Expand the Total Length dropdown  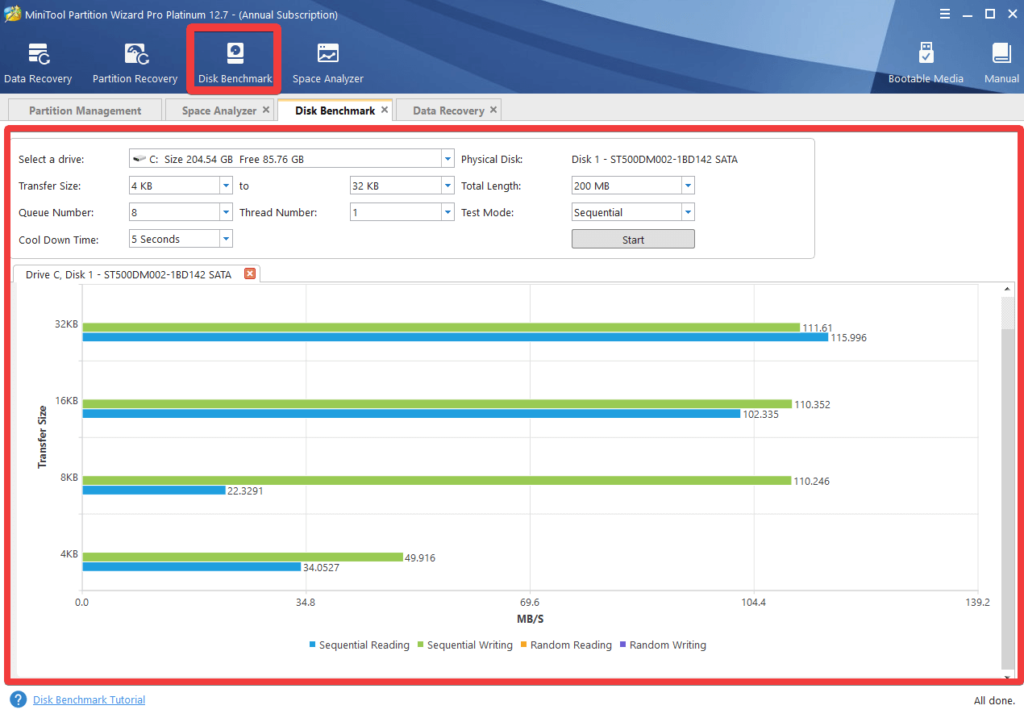click(x=688, y=186)
